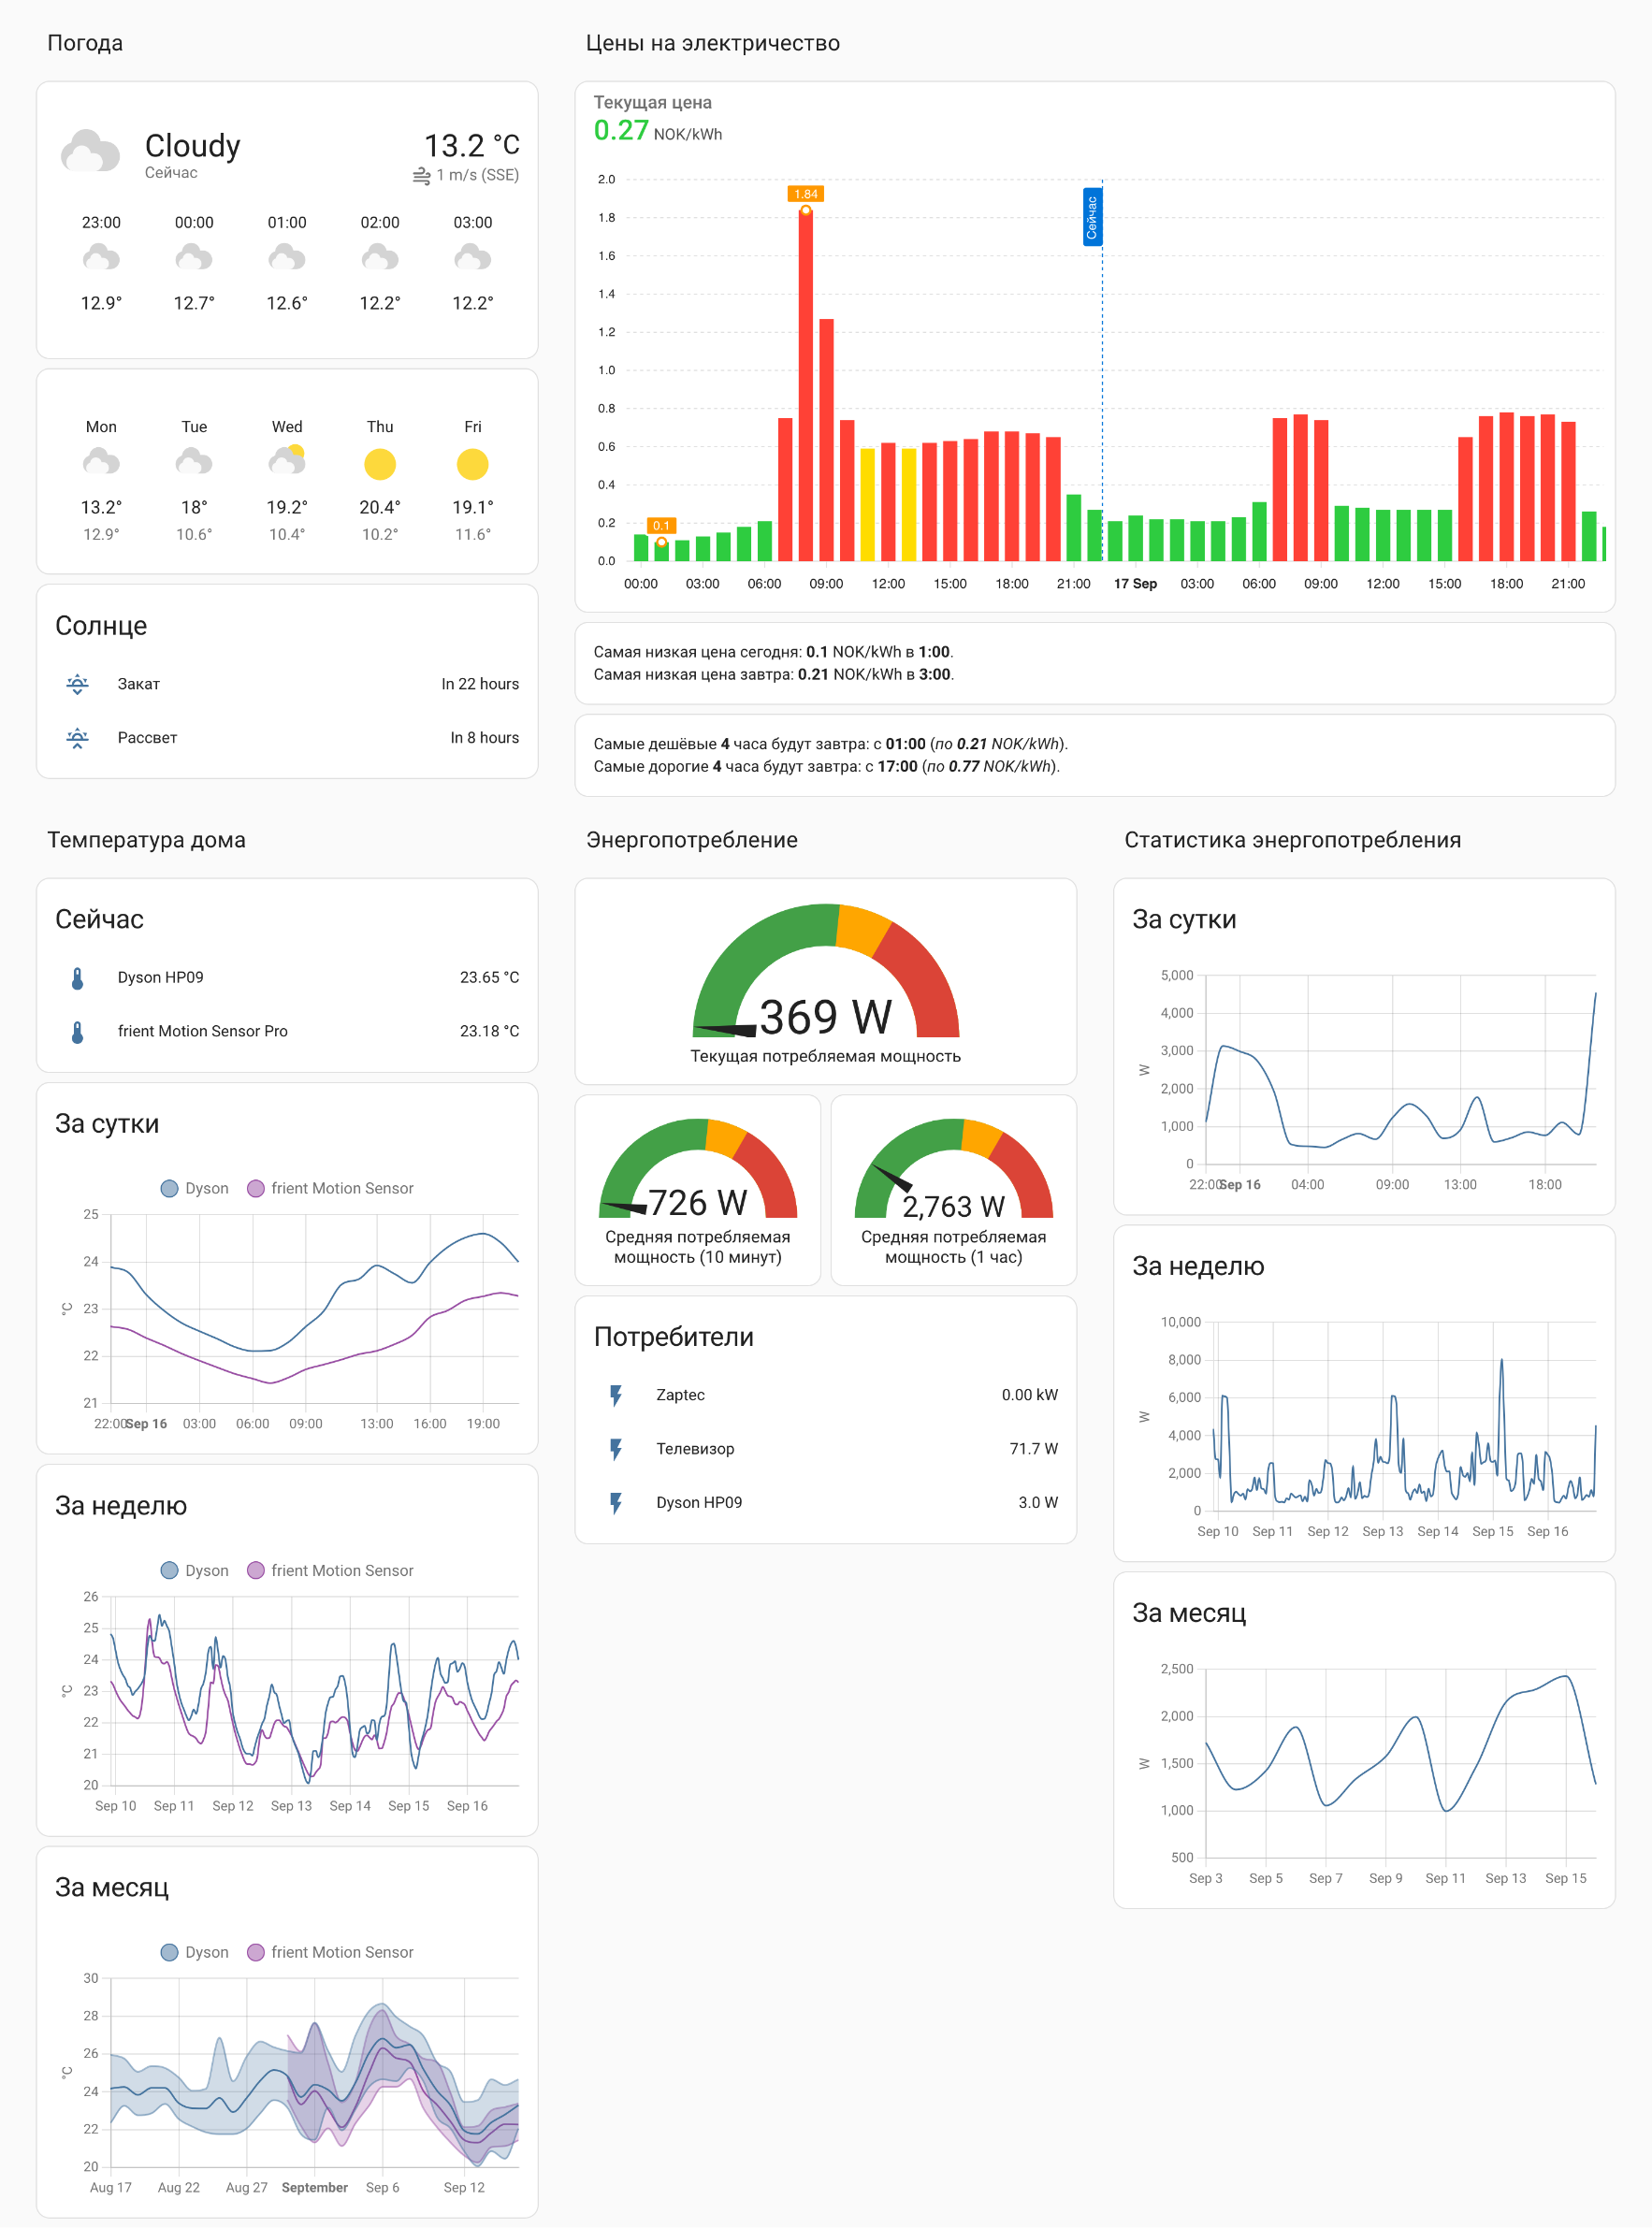Screen dimensions: 1652x2228
Task: Toggle Dyson series in За сутки temperature legend
Action: click(x=195, y=1188)
